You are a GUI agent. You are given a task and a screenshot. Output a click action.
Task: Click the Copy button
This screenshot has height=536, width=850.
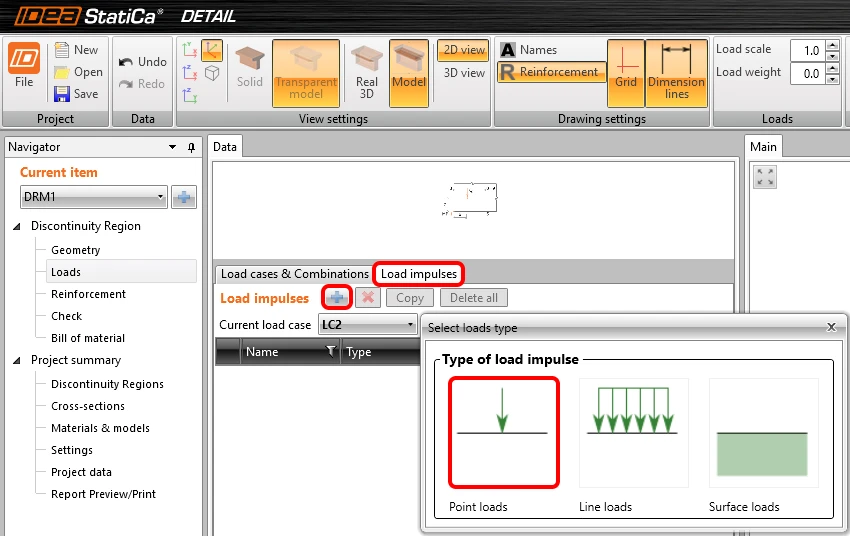(410, 298)
